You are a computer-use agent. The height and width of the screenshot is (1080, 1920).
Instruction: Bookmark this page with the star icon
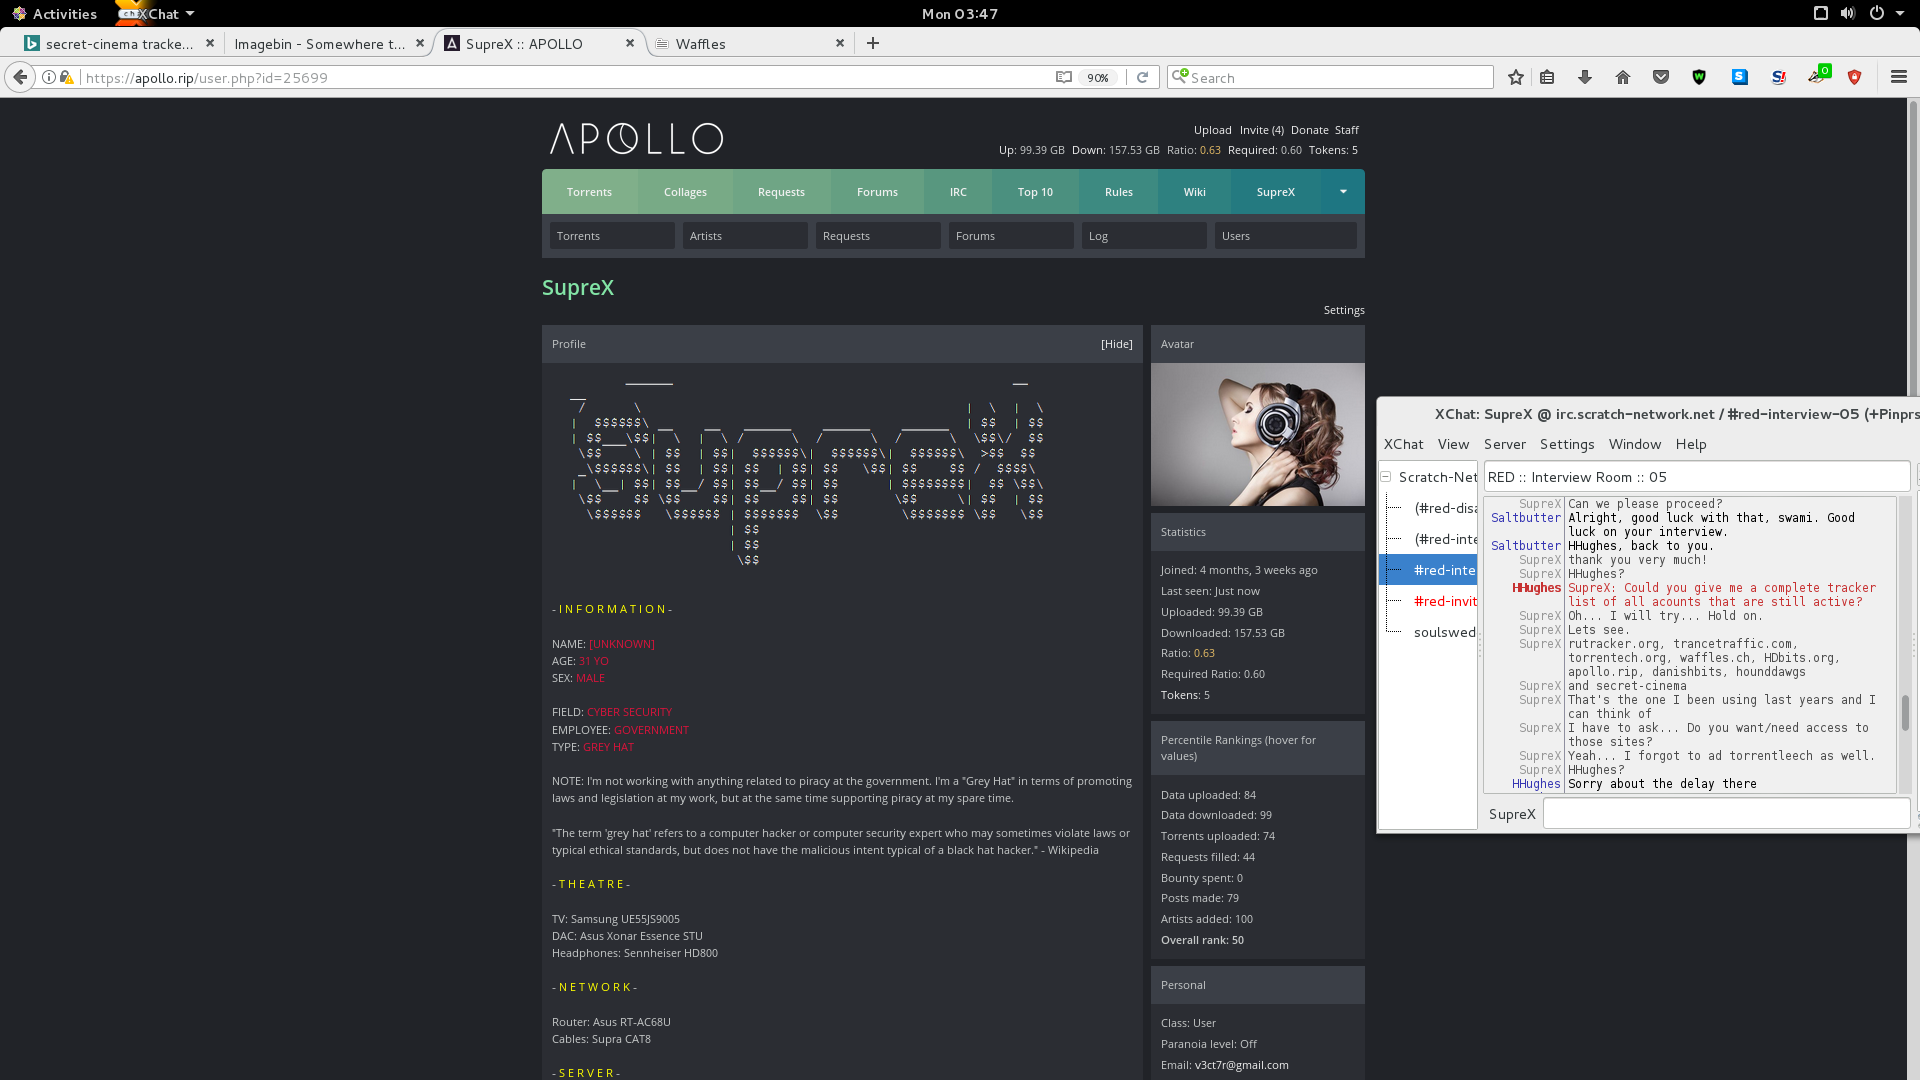[x=1516, y=77]
